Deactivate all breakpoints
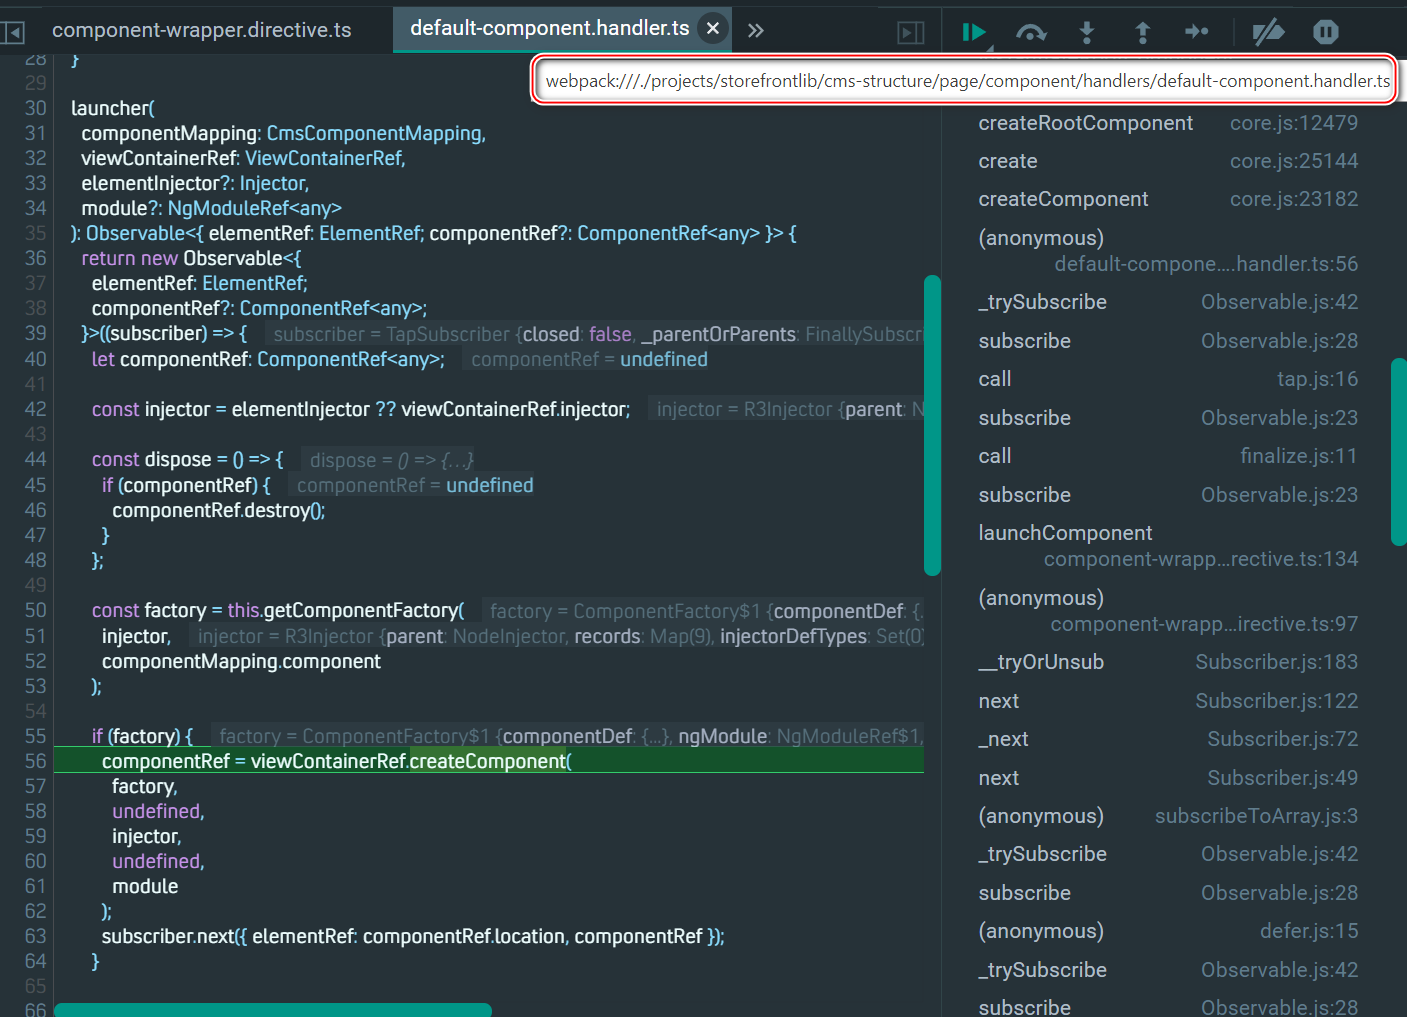 click(1268, 33)
